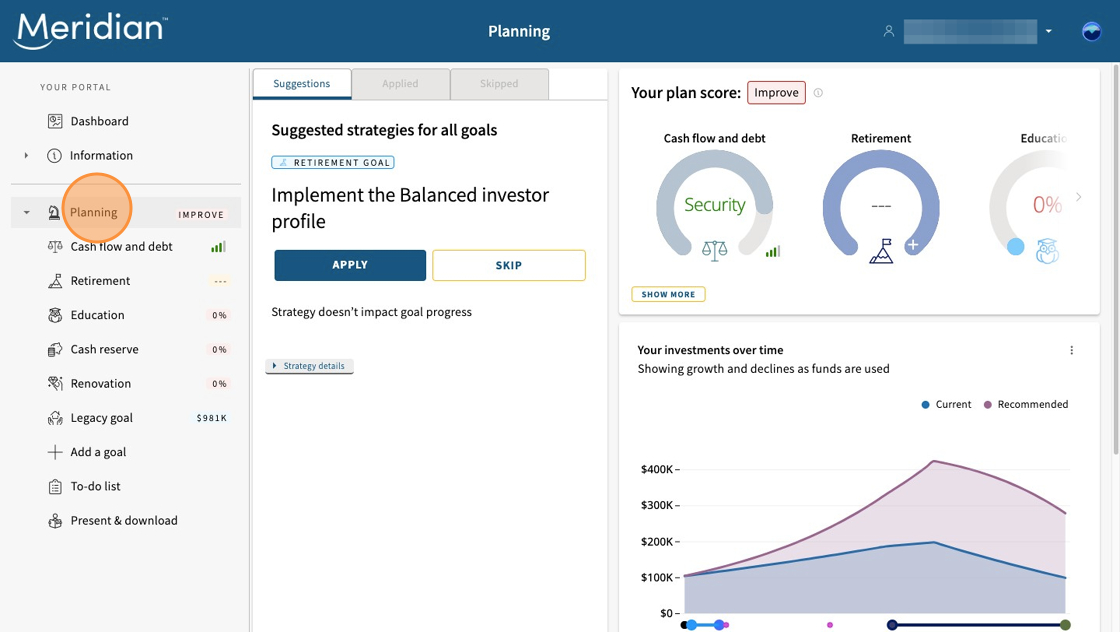The width and height of the screenshot is (1120, 632).
Task: Click the scales icon under Security gauge
Action: [x=714, y=250]
